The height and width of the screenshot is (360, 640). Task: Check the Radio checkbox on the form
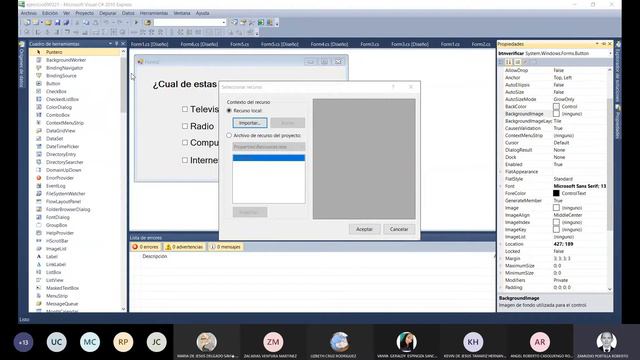pos(185,126)
